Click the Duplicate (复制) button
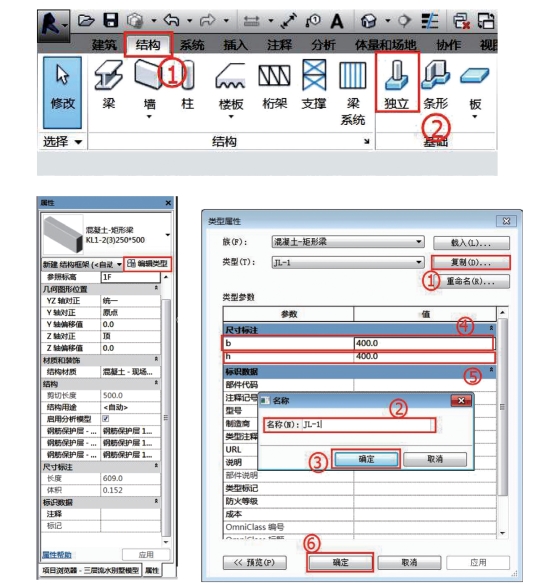The image size is (535, 585). click(x=470, y=263)
